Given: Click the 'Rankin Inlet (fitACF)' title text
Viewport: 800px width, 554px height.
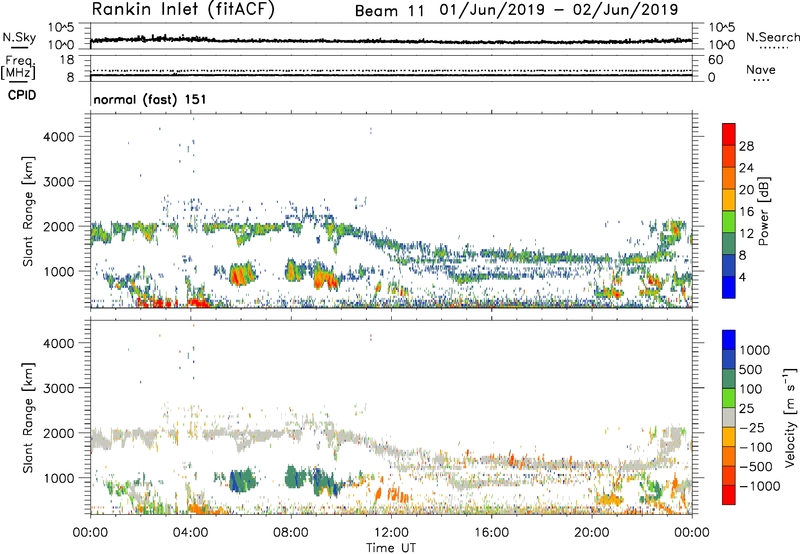Looking at the screenshot, I should coord(183,10).
